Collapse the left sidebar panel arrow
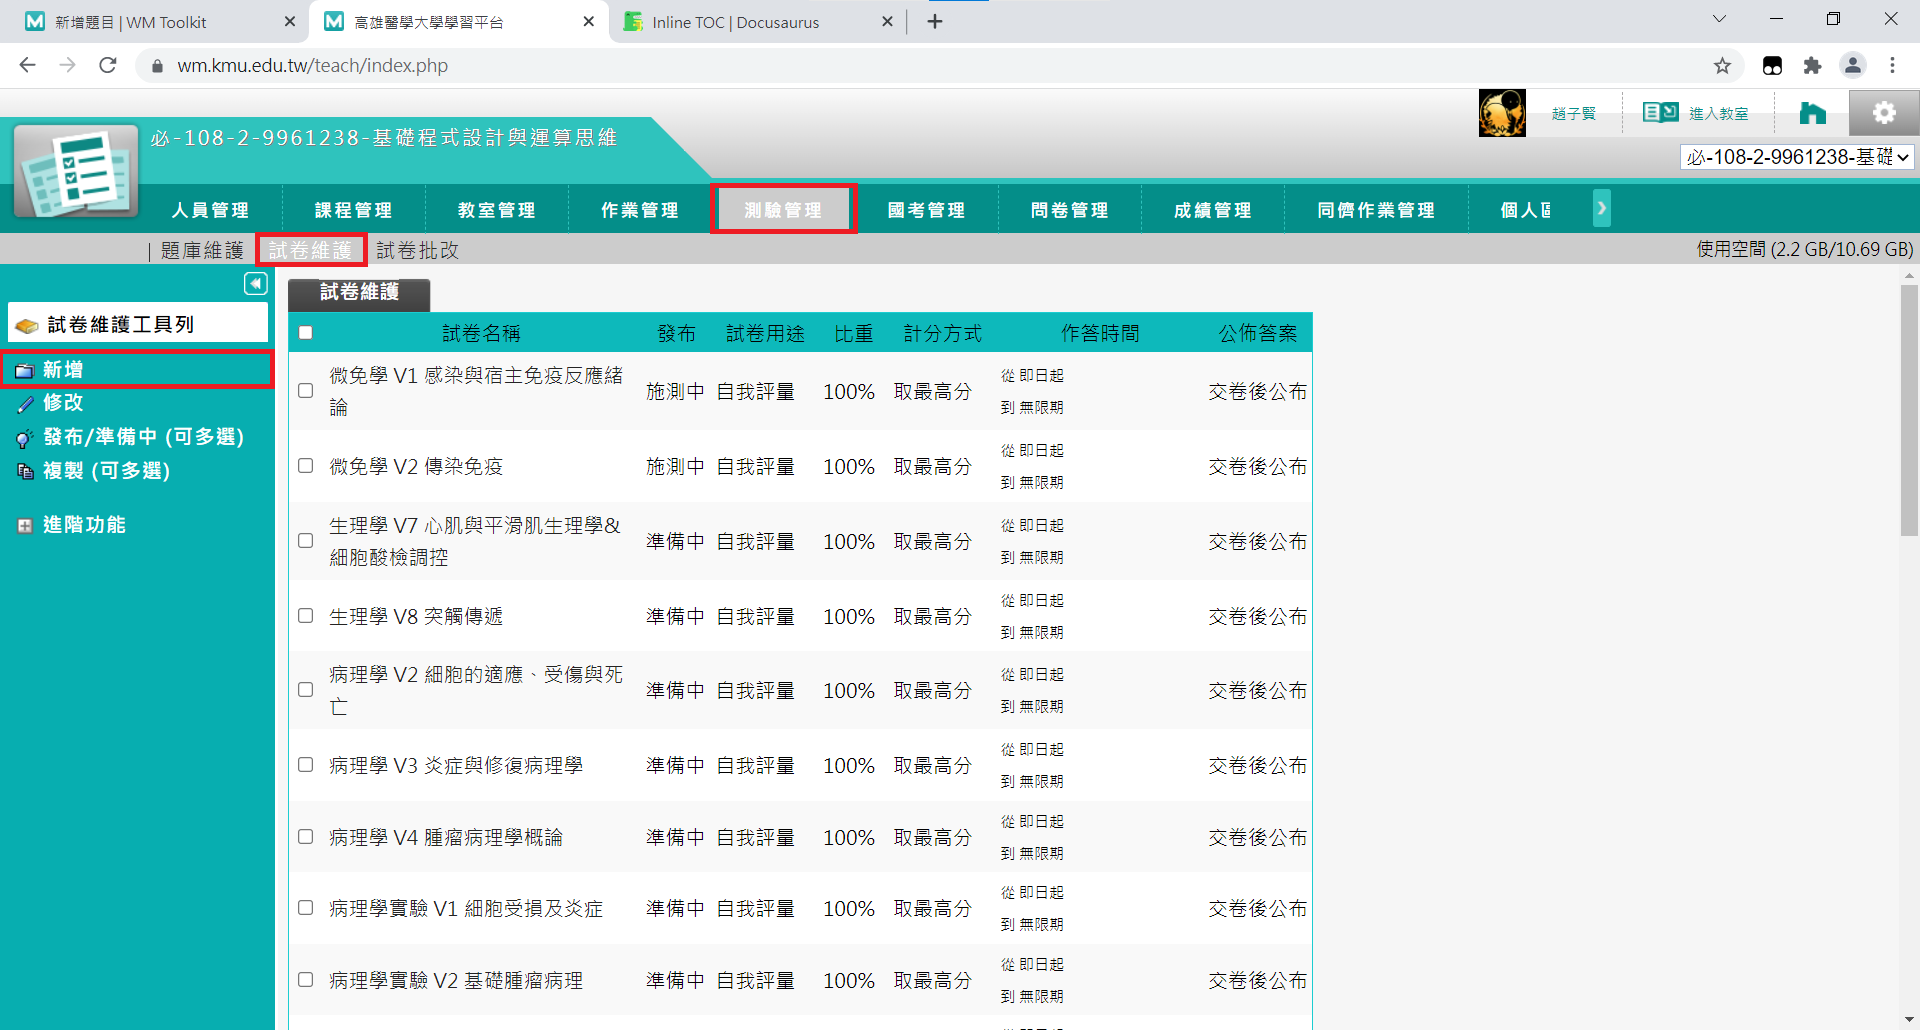The width and height of the screenshot is (1920, 1030). [256, 284]
